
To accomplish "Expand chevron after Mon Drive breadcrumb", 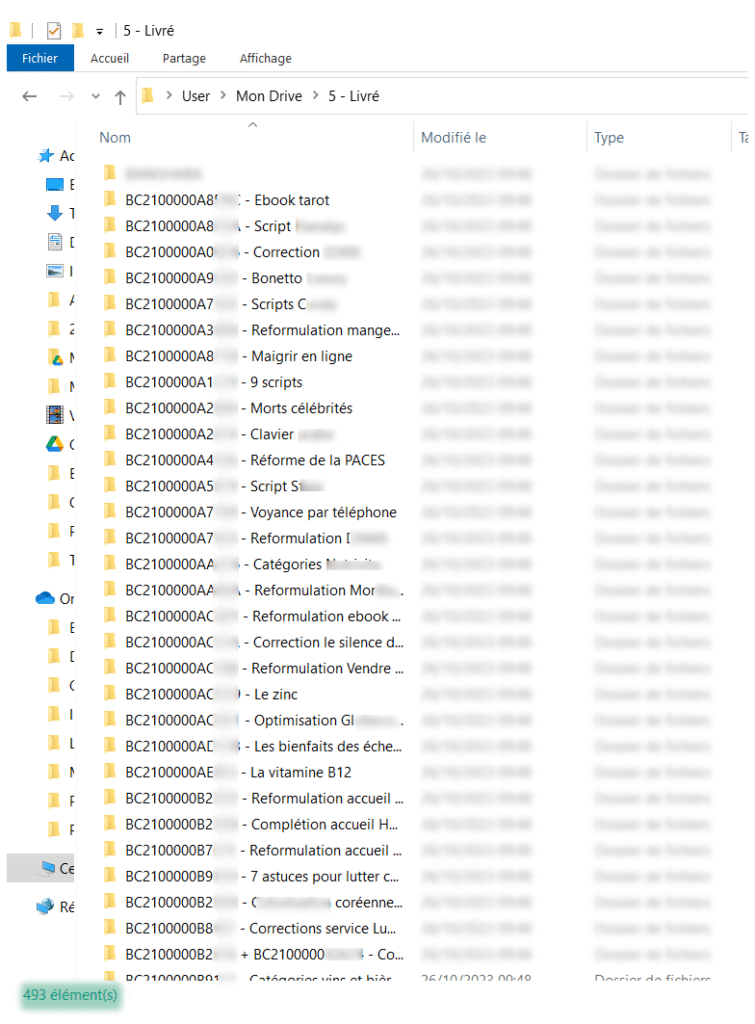I will 315,95.
